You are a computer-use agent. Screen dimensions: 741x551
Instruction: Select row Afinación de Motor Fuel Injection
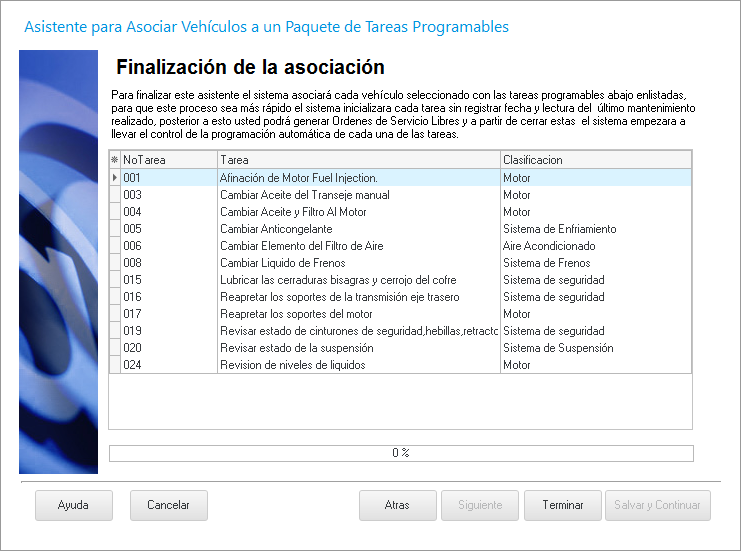coord(298,178)
